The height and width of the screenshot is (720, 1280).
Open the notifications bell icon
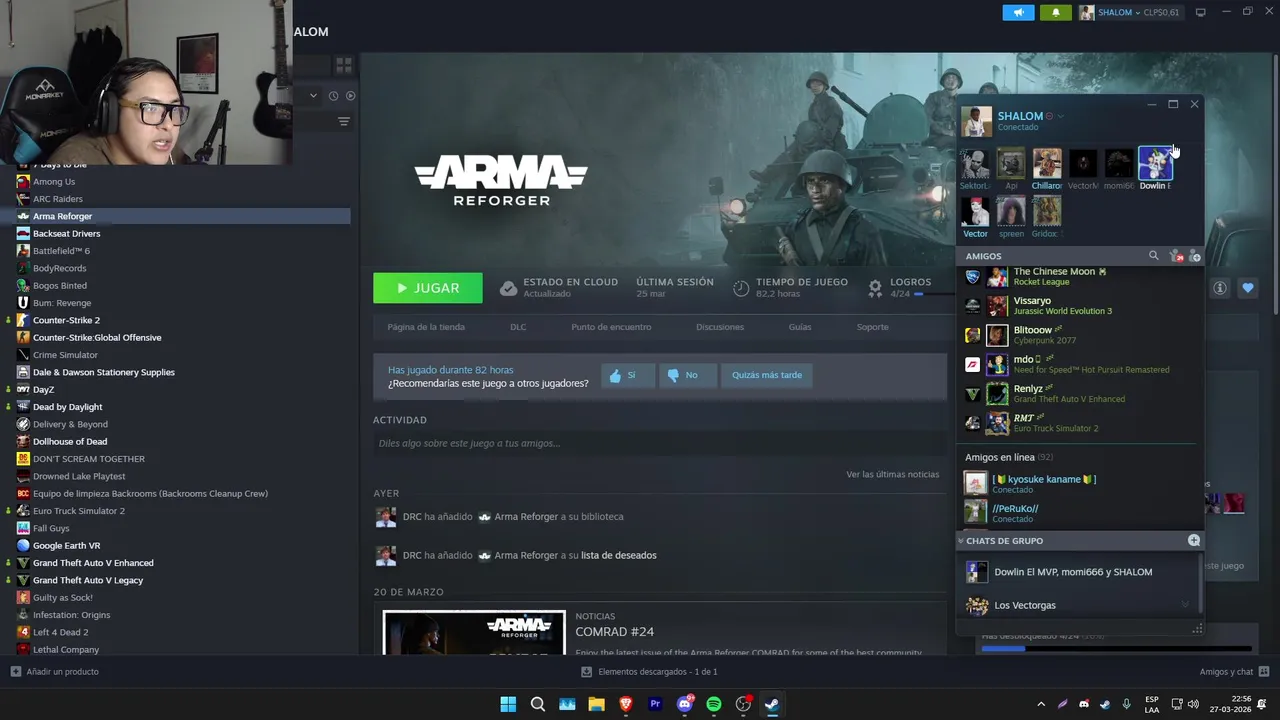click(x=1055, y=12)
